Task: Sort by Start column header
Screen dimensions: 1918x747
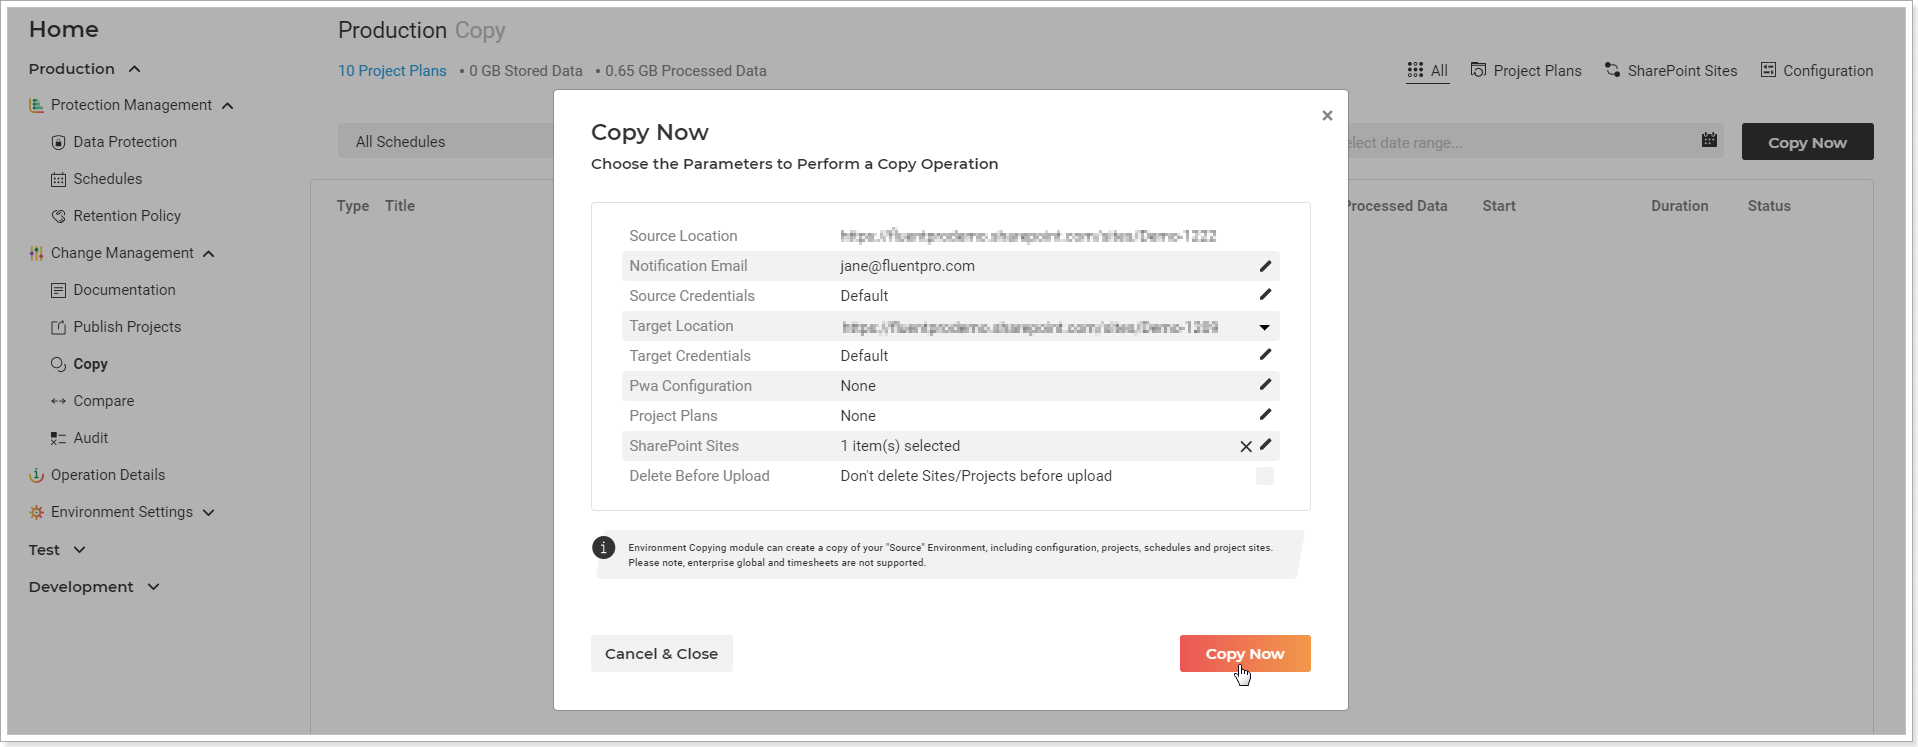Action: [1498, 206]
